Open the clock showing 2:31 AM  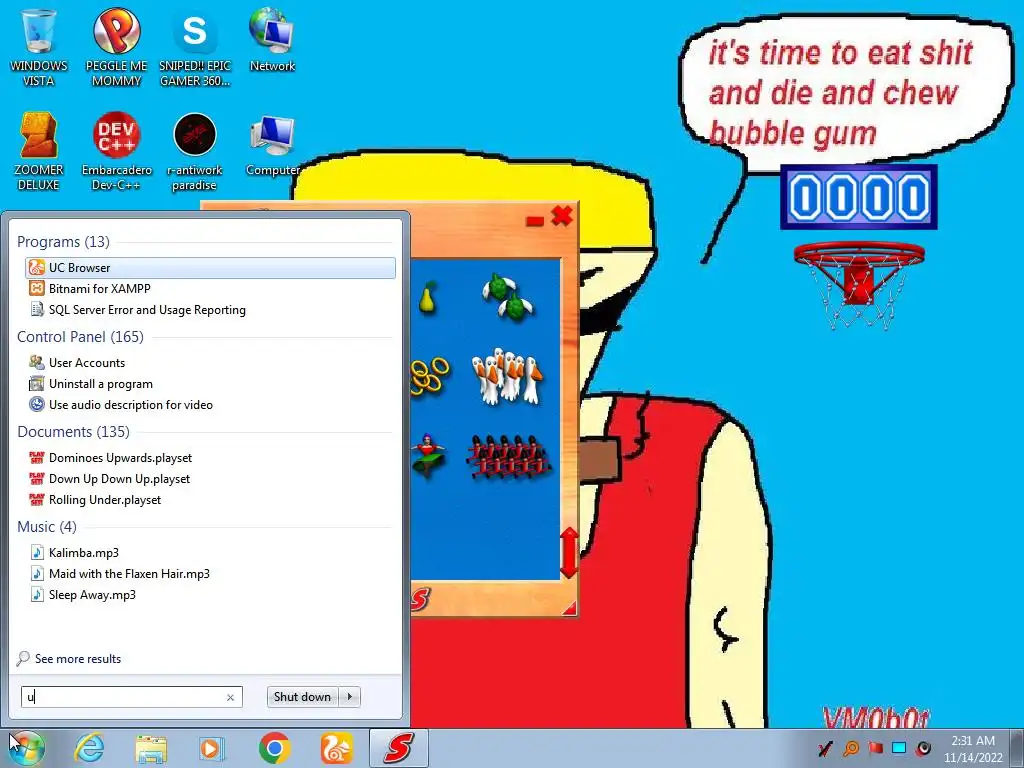973,749
